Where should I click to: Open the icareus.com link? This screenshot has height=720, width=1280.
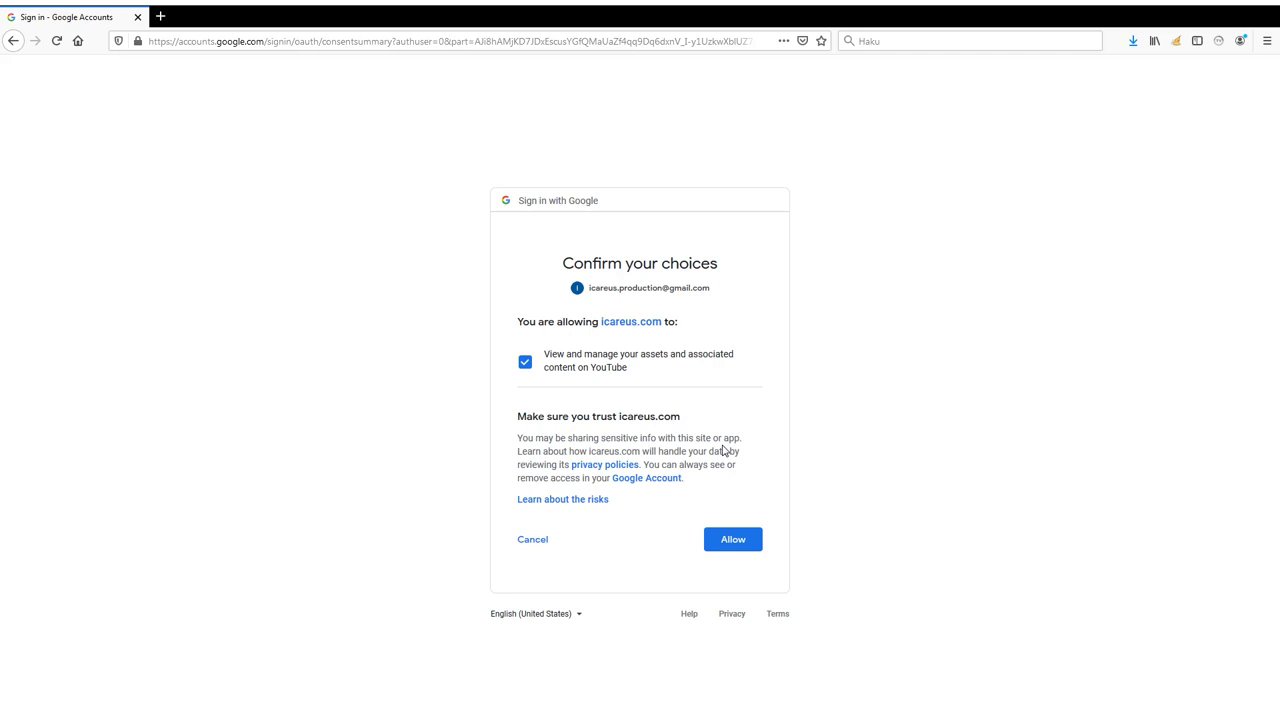coord(631,322)
